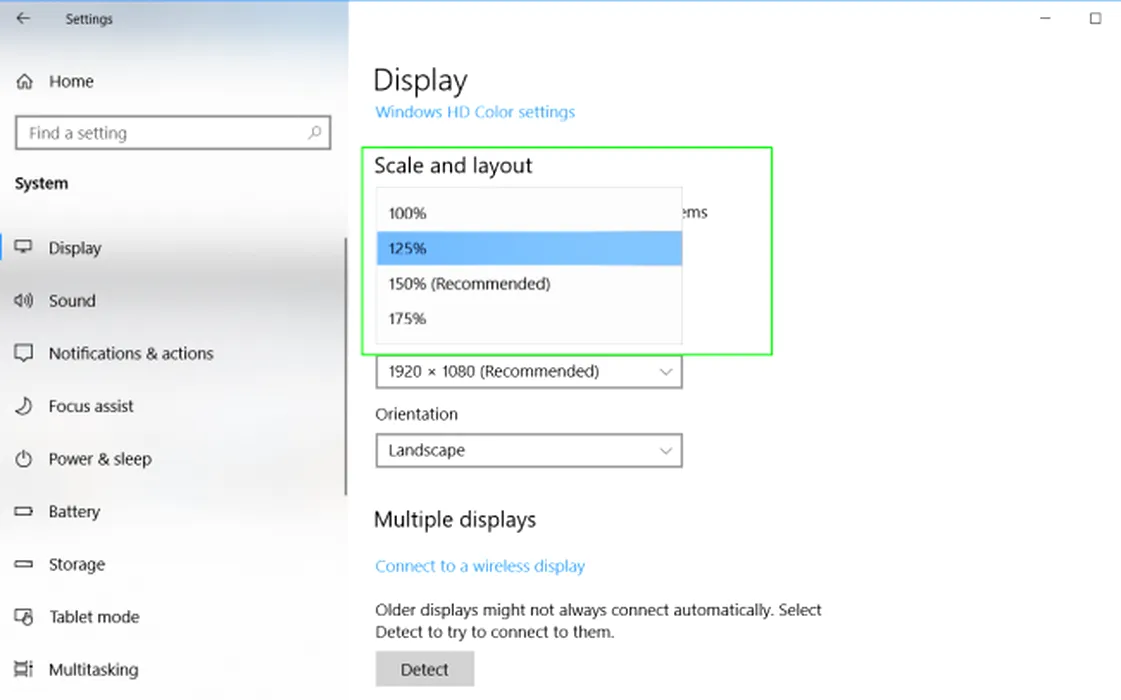The image size is (1121, 700).
Task: Click the Display monitor icon in sidebar
Action: click(x=24, y=247)
